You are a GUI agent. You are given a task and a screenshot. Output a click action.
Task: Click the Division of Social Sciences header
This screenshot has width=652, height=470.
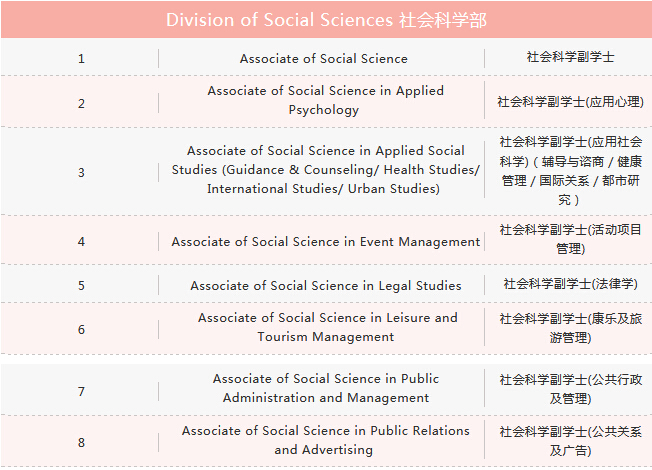click(x=326, y=20)
